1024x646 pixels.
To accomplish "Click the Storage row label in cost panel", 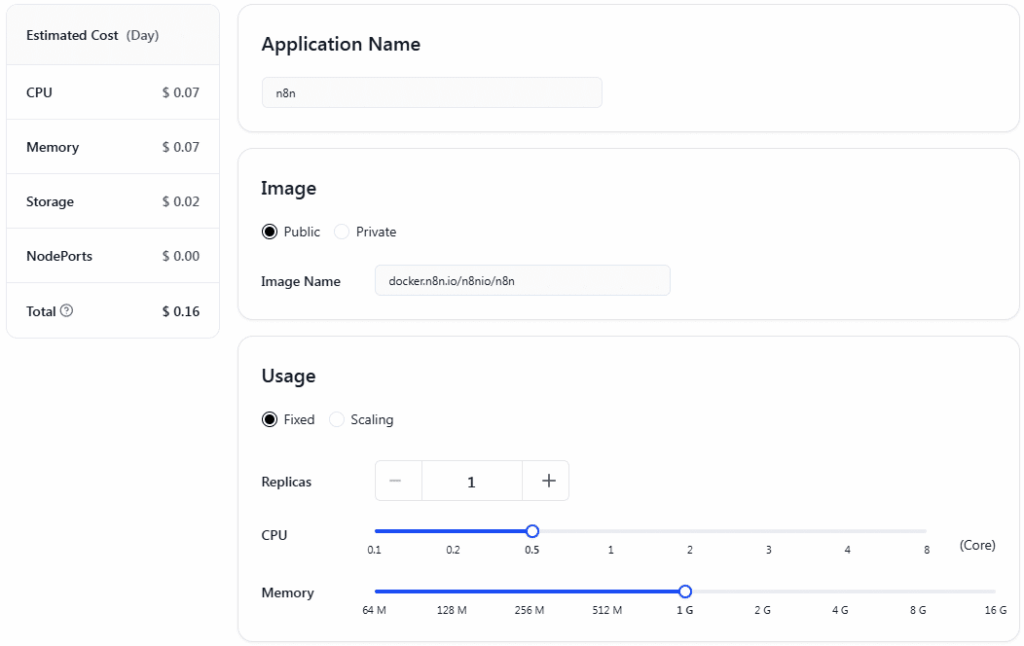I will click(50, 202).
